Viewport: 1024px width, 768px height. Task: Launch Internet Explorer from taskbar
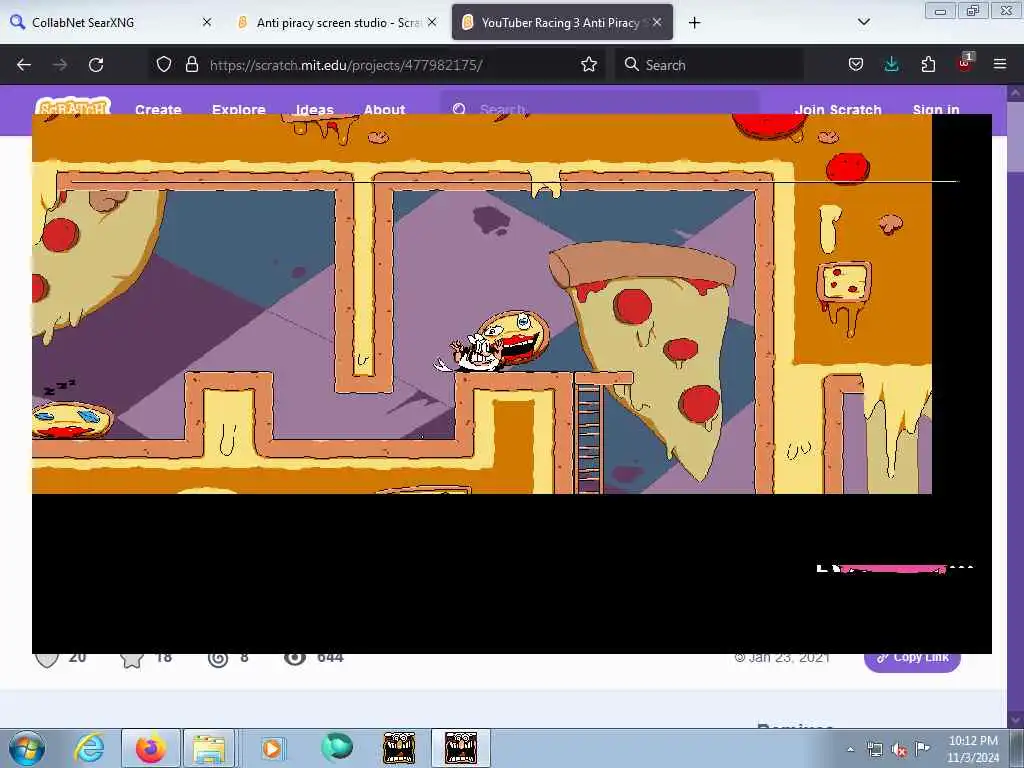click(89, 748)
